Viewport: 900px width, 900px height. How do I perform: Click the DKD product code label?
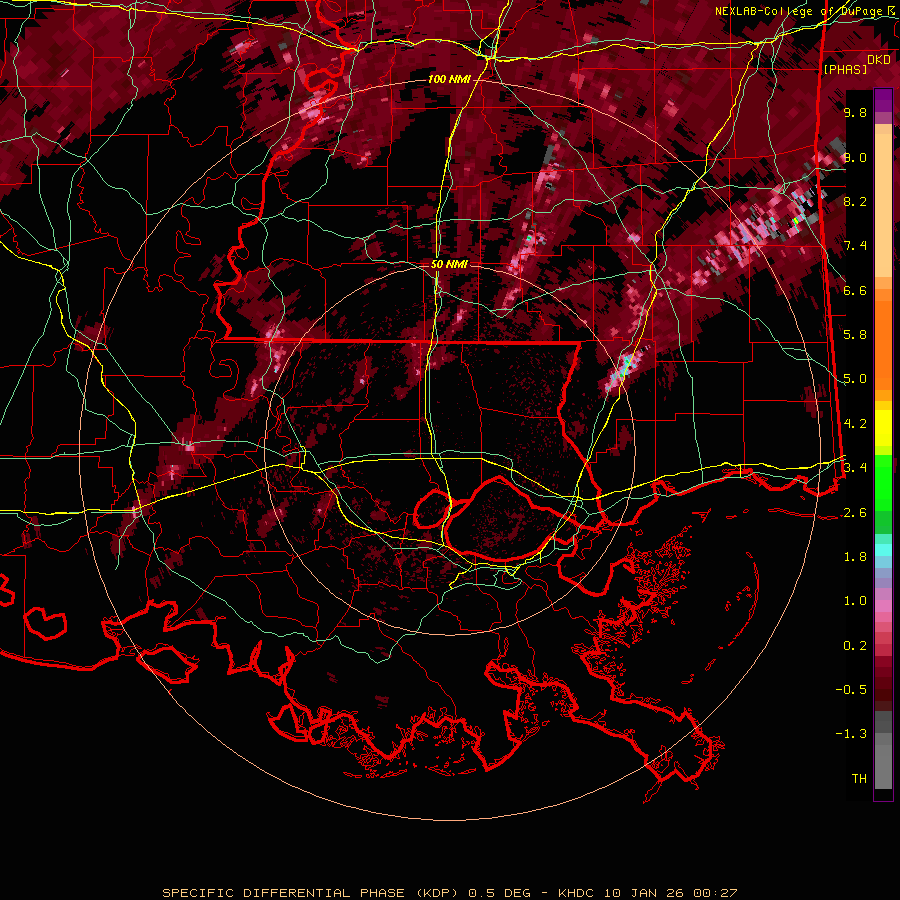click(879, 60)
